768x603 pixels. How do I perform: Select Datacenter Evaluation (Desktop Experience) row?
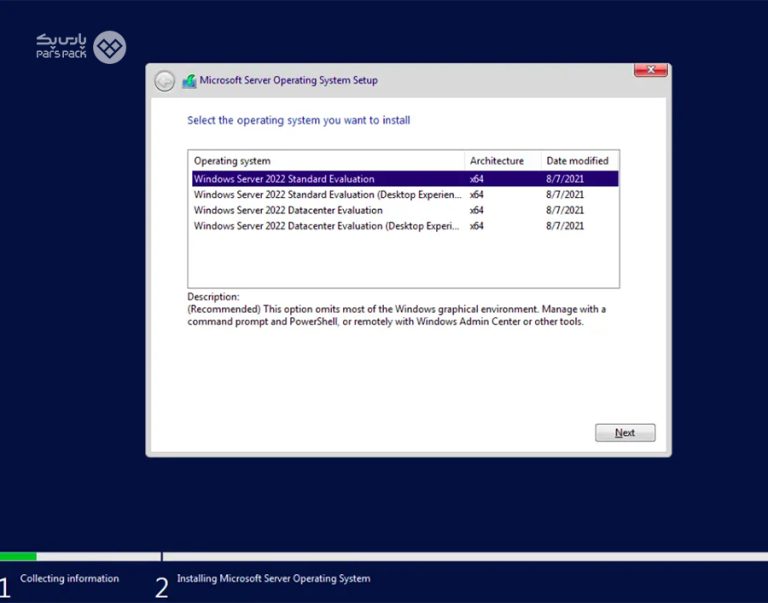[x=405, y=226]
